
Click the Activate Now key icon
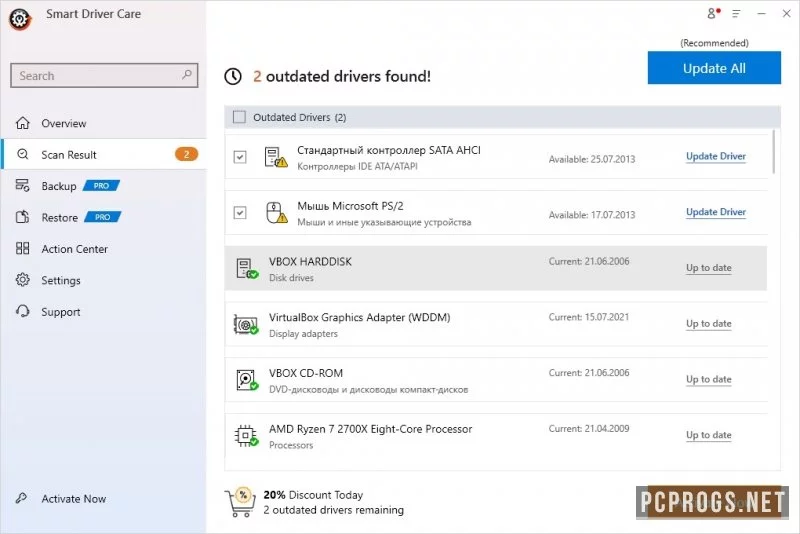coord(21,498)
